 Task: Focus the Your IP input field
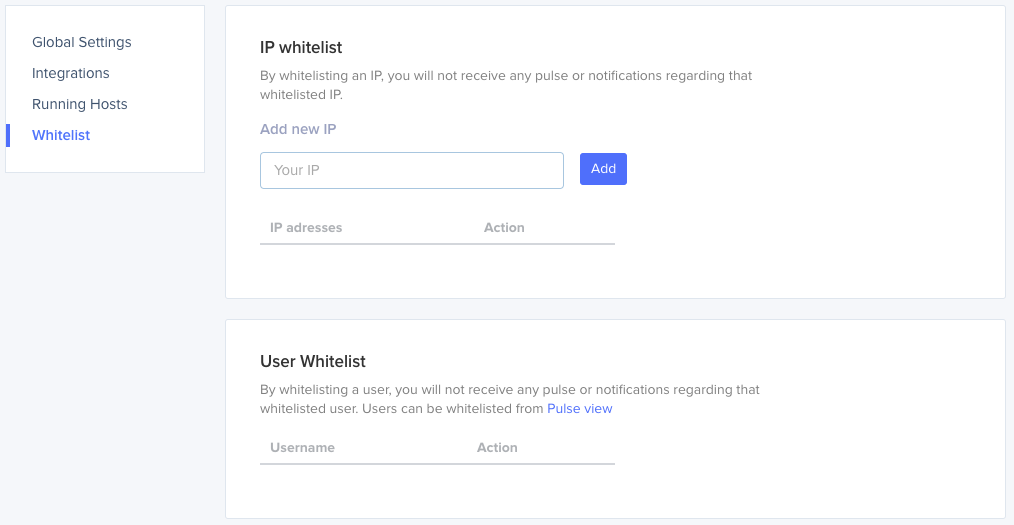pyautogui.click(x=411, y=170)
